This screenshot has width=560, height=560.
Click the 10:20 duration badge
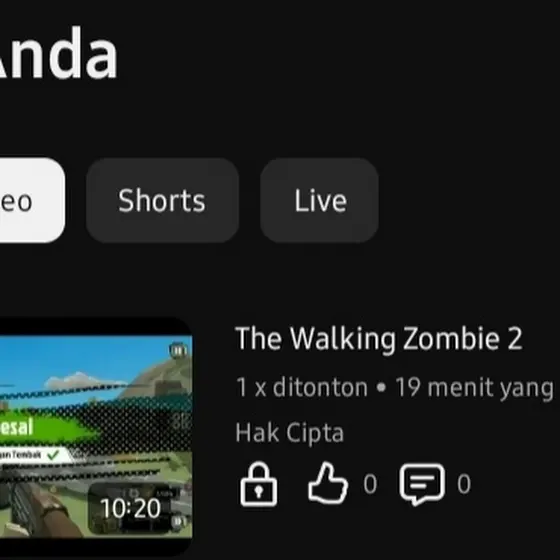(x=130, y=508)
